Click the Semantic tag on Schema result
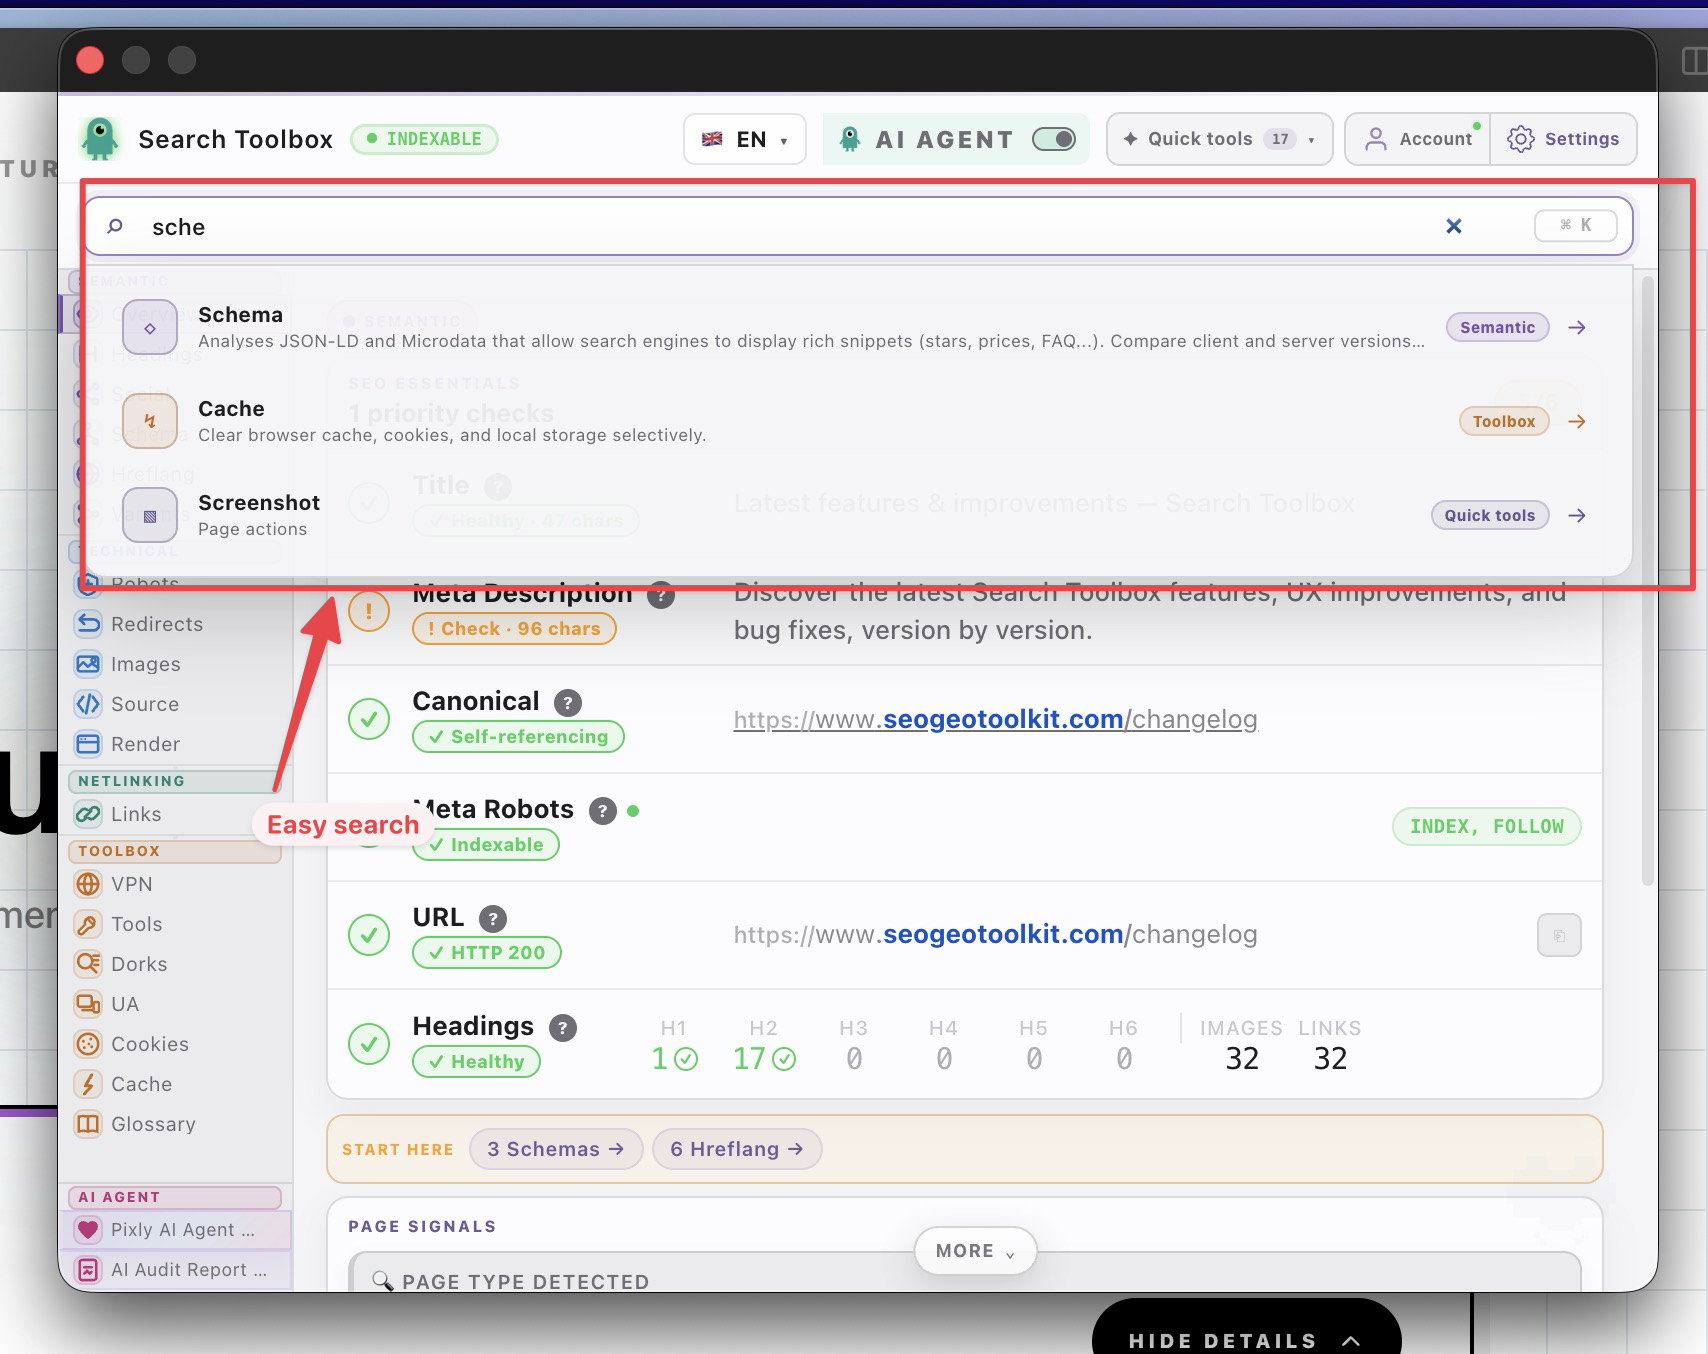The image size is (1708, 1354). pyautogui.click(x=1497, y=327)
